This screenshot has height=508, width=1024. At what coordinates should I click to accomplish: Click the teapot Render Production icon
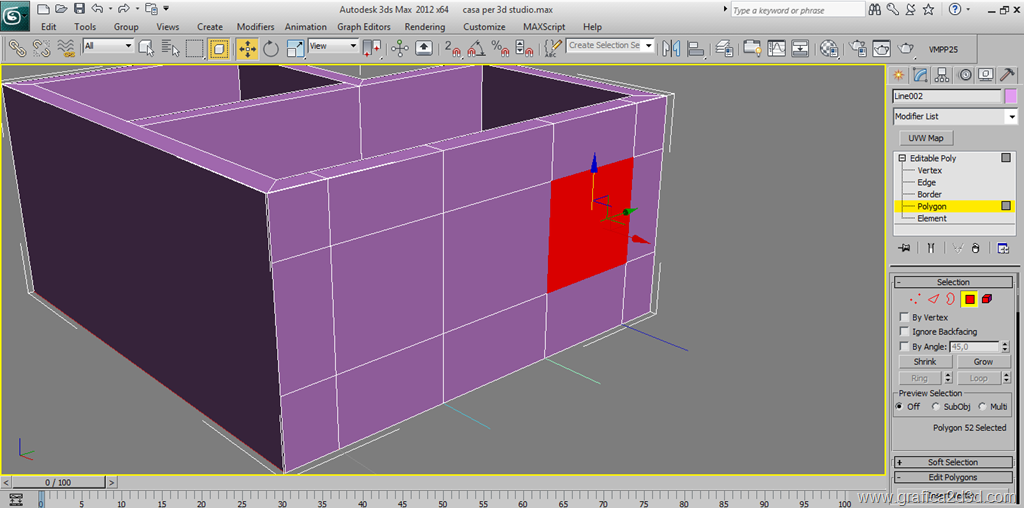(906, 48)
